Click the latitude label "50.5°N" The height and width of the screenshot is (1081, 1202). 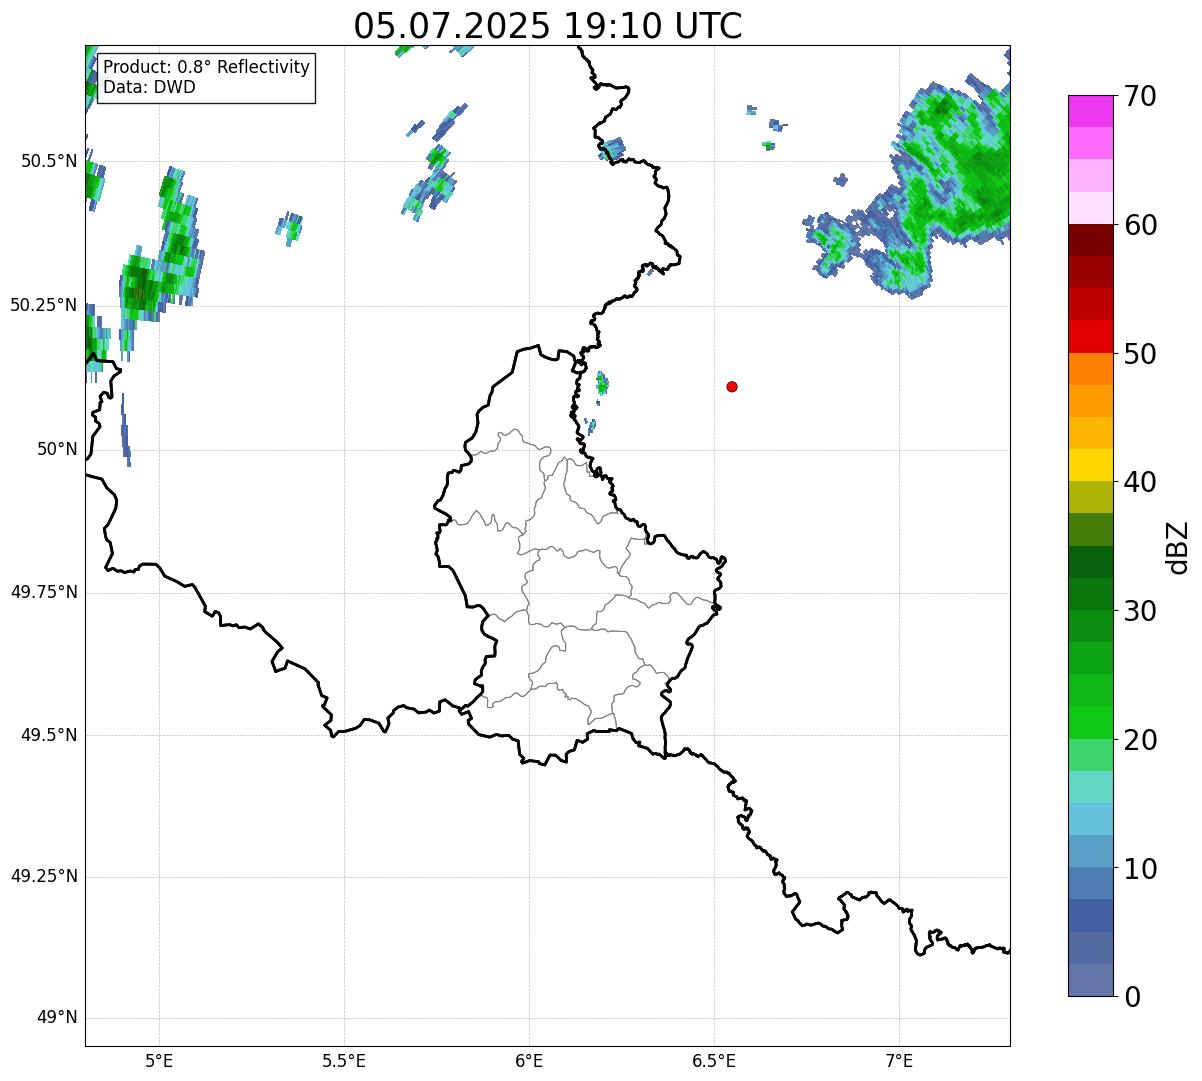tap(49, 161)
